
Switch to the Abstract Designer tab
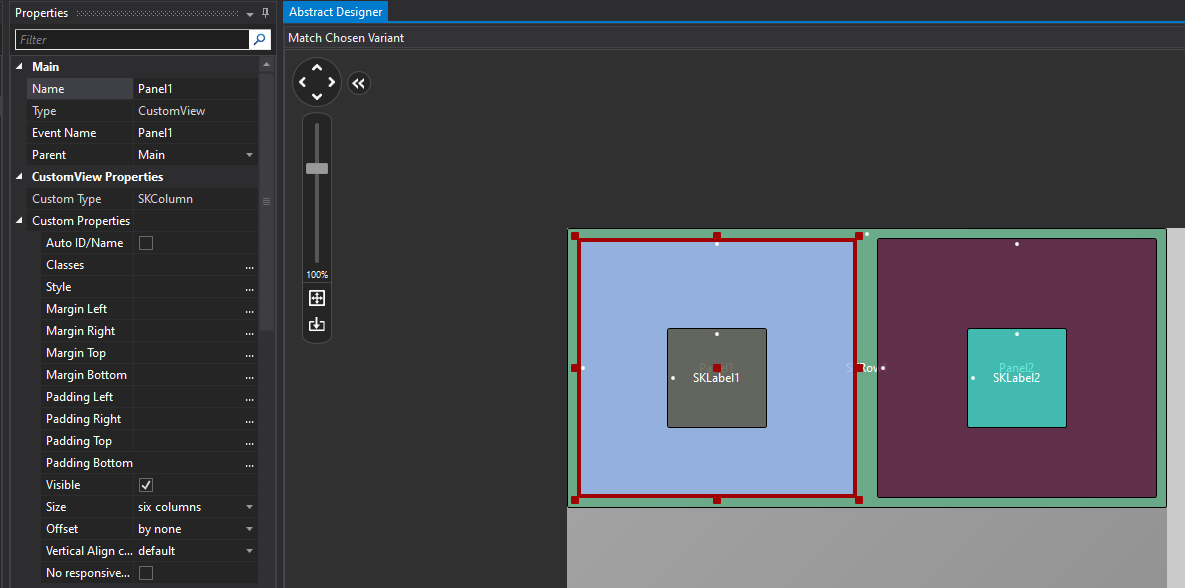point(336,12)
